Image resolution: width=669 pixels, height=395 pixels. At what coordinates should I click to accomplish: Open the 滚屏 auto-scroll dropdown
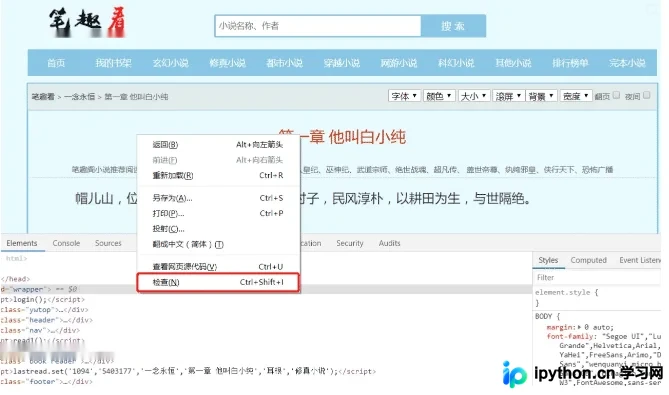[x=508, y=96]
